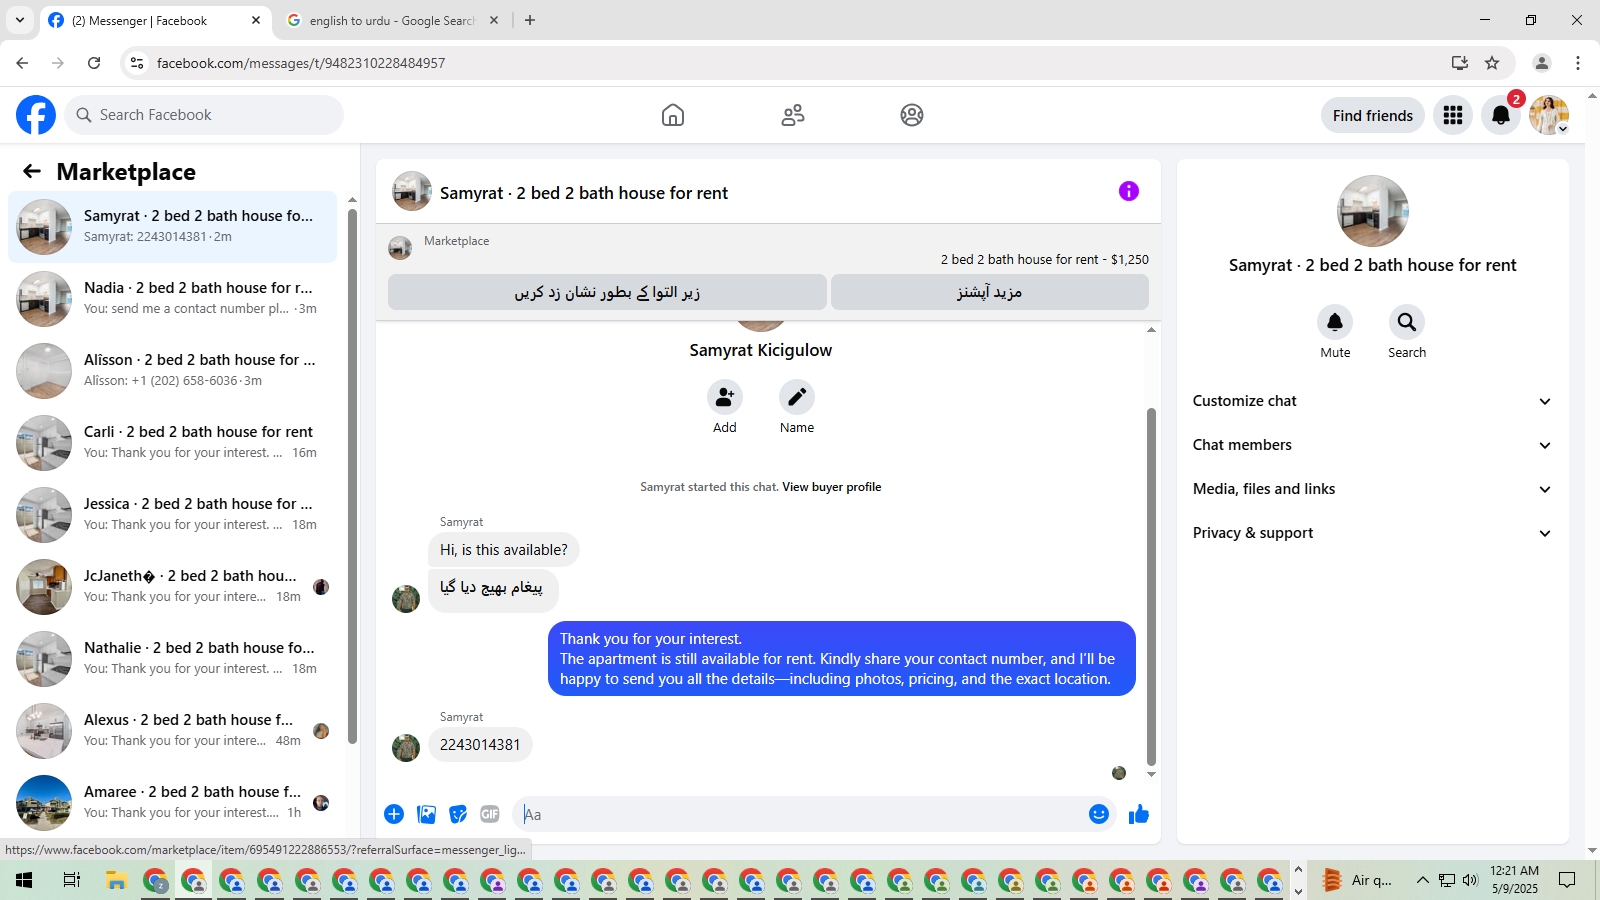Open Chrome's three-dot menu
Viewport: 1600px width, 900px height.
coord(1578,63)
